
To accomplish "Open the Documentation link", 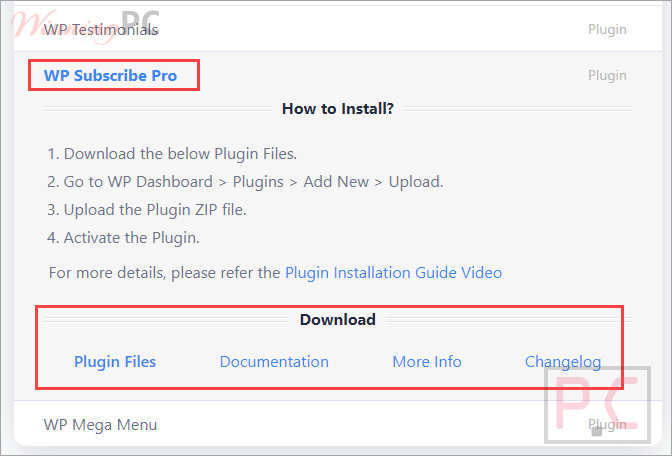I will click(274, 362).
